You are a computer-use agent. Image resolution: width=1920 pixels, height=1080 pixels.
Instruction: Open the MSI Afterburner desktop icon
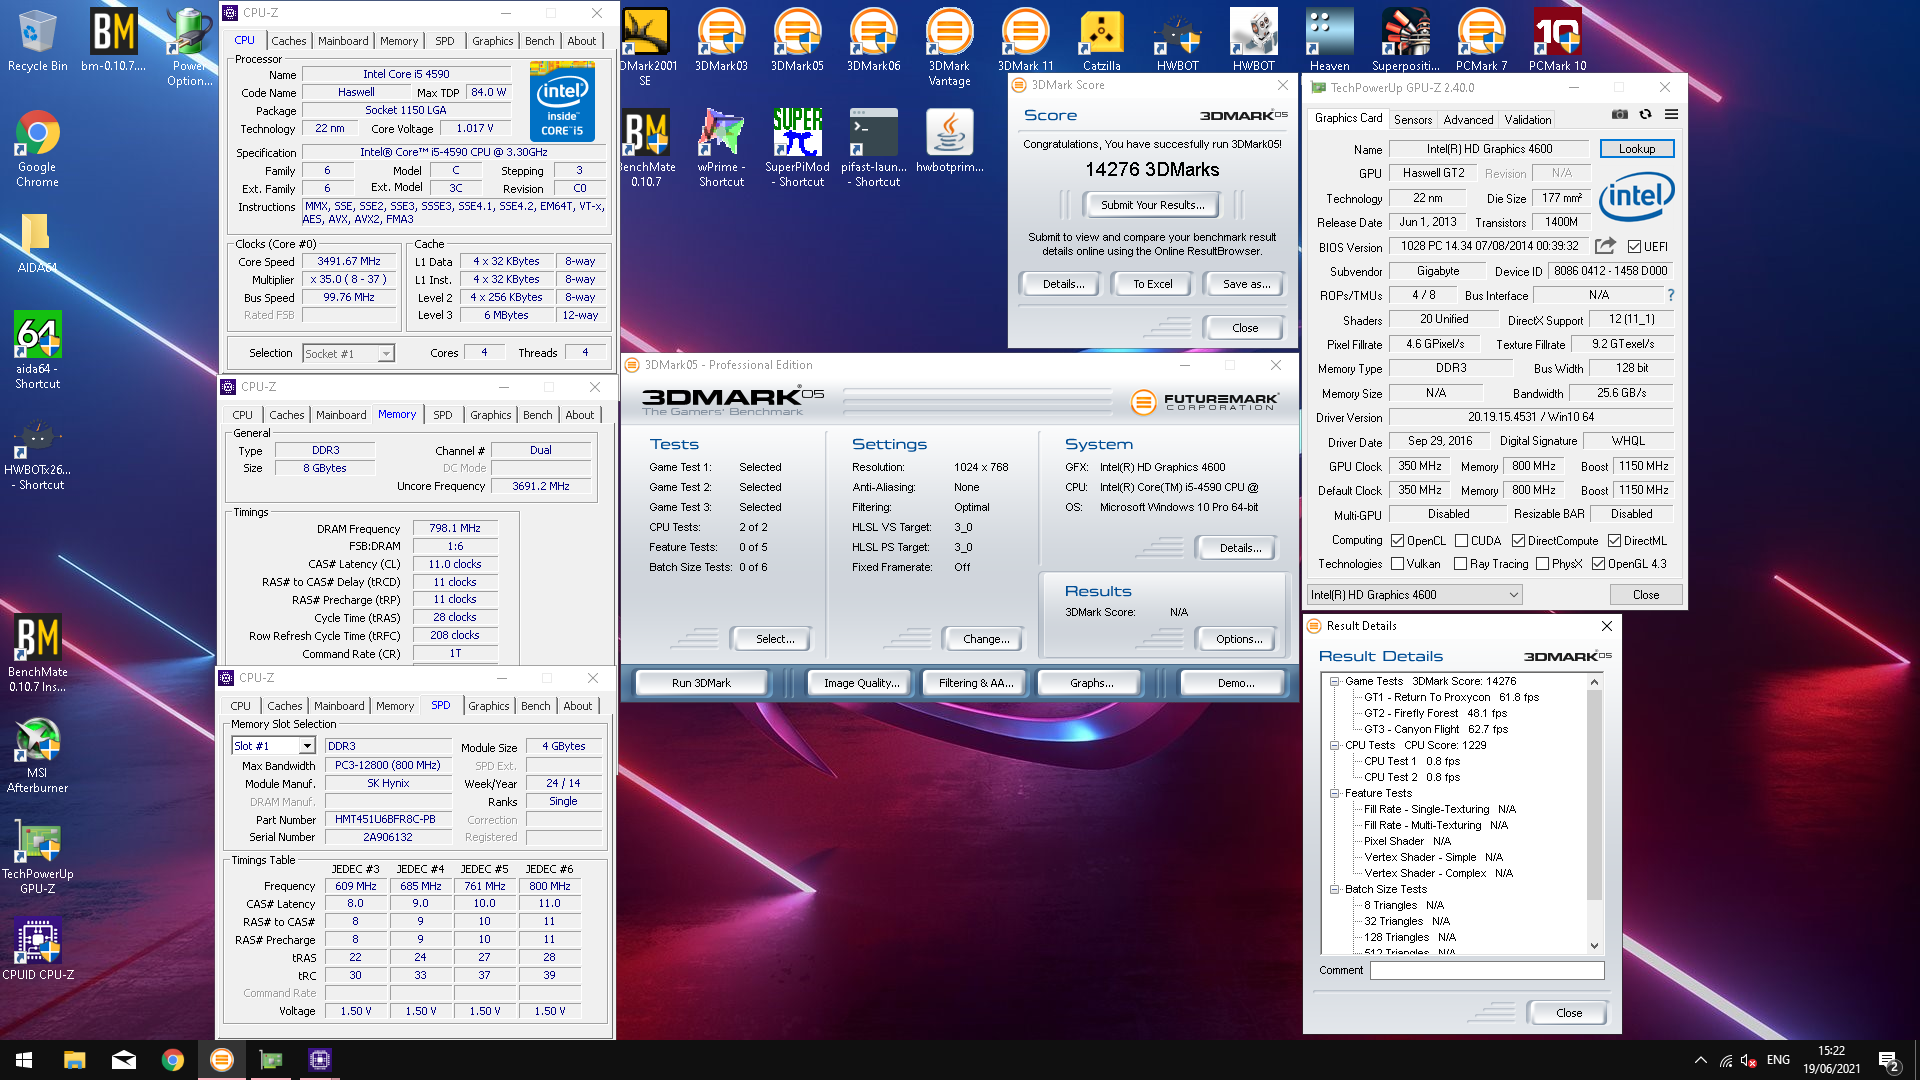click(37, 755)
